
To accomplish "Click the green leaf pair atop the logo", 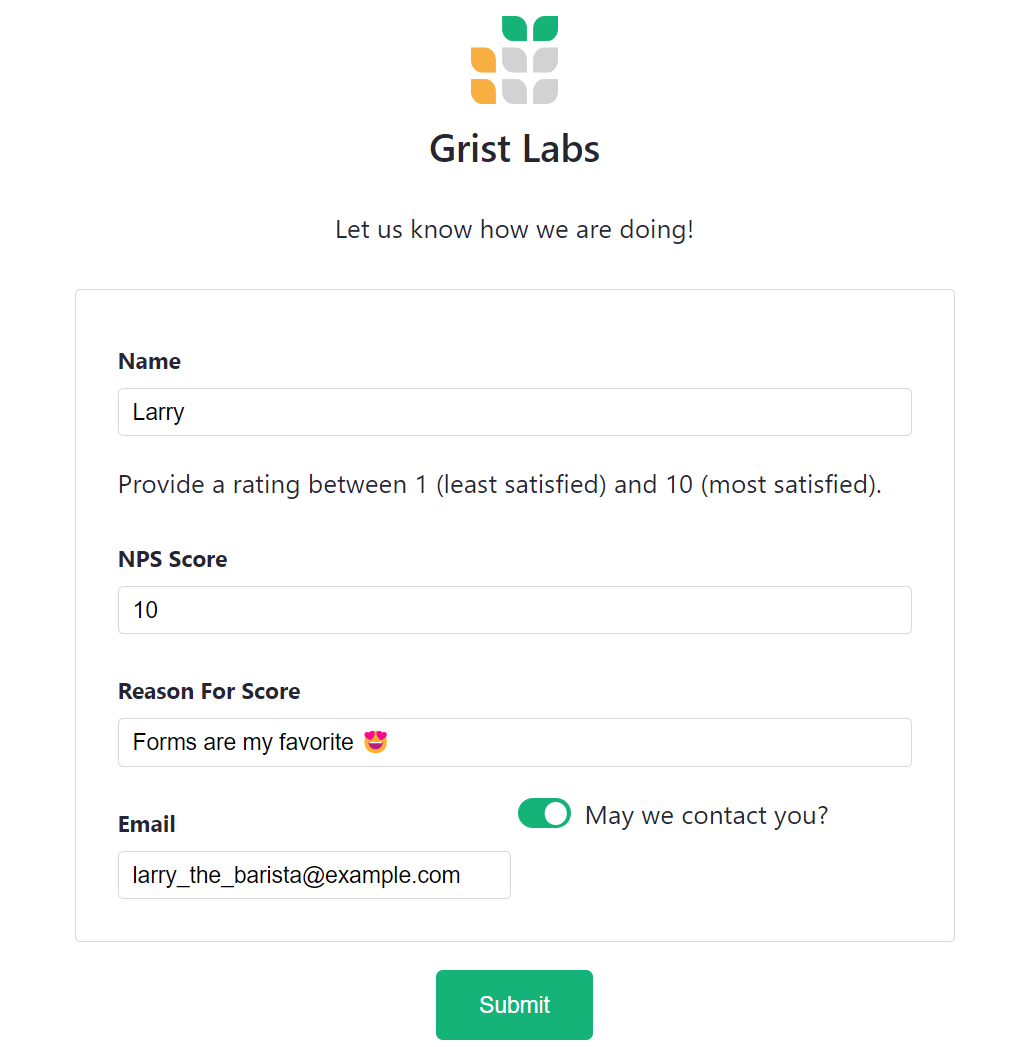I will click(x=530, y=27).
